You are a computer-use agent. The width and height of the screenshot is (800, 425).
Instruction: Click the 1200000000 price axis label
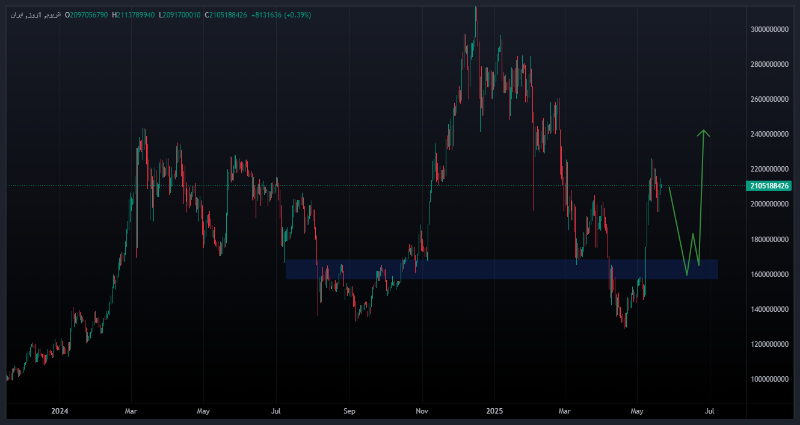[770, 344]
